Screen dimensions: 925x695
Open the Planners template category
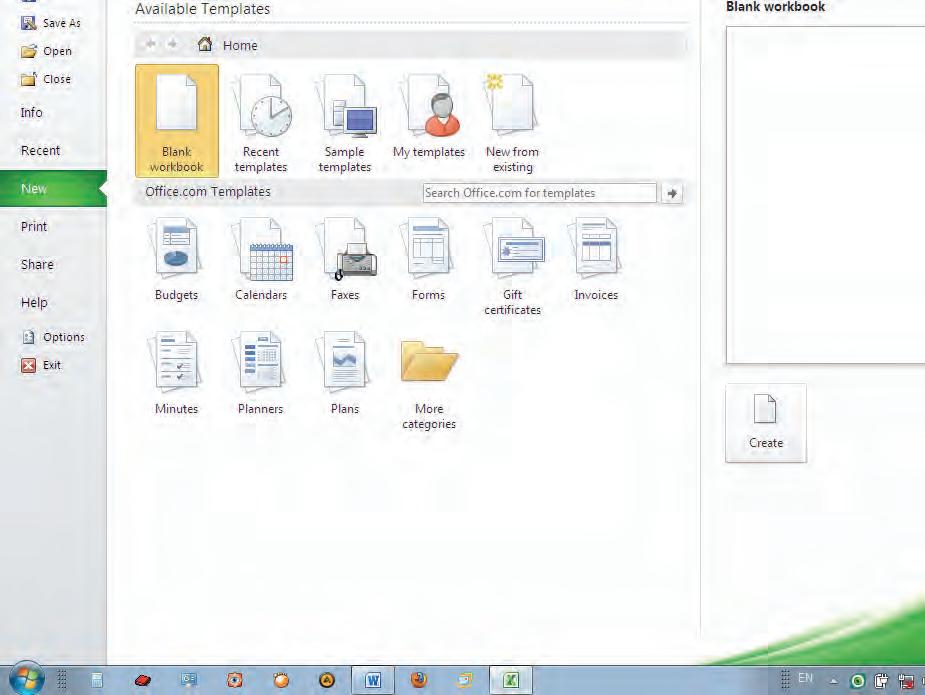tap(260, 373)
